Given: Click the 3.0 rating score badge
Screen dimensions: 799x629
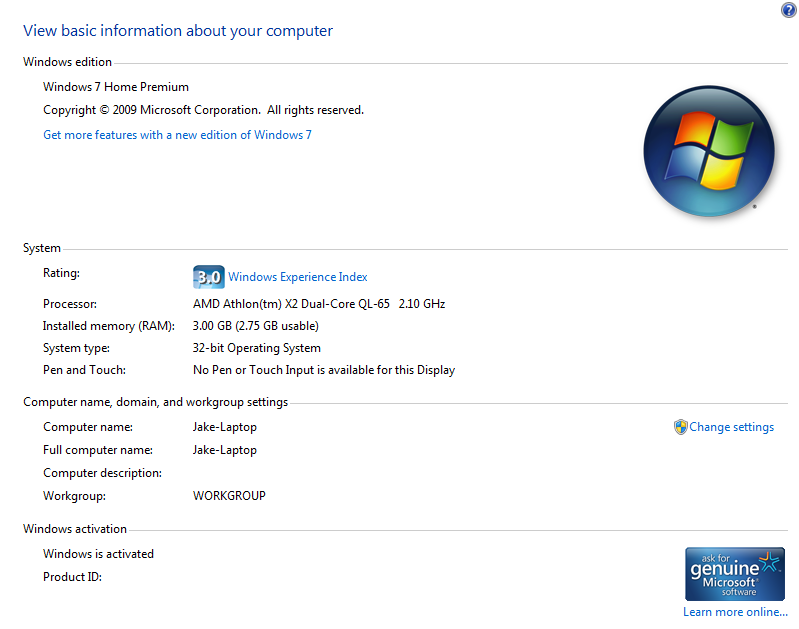Looking at the screenshot, I should pyautogui.click(x=208, y=277).
